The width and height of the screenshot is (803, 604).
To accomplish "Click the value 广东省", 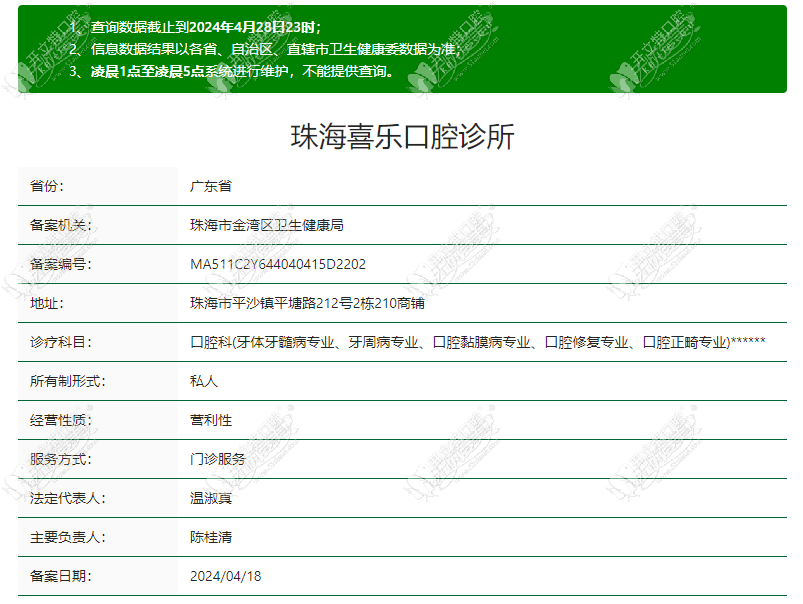I will pyautogui.click(x=211, y=186).
